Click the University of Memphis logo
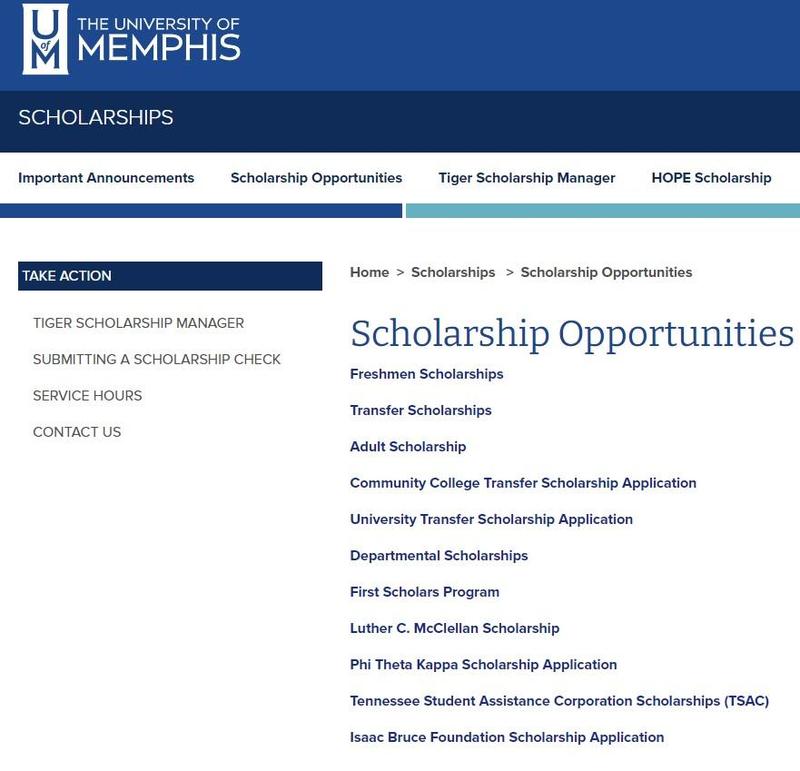The width and height of the screenshot is (800, 771). pyautogui.click(x=131, y=40)
